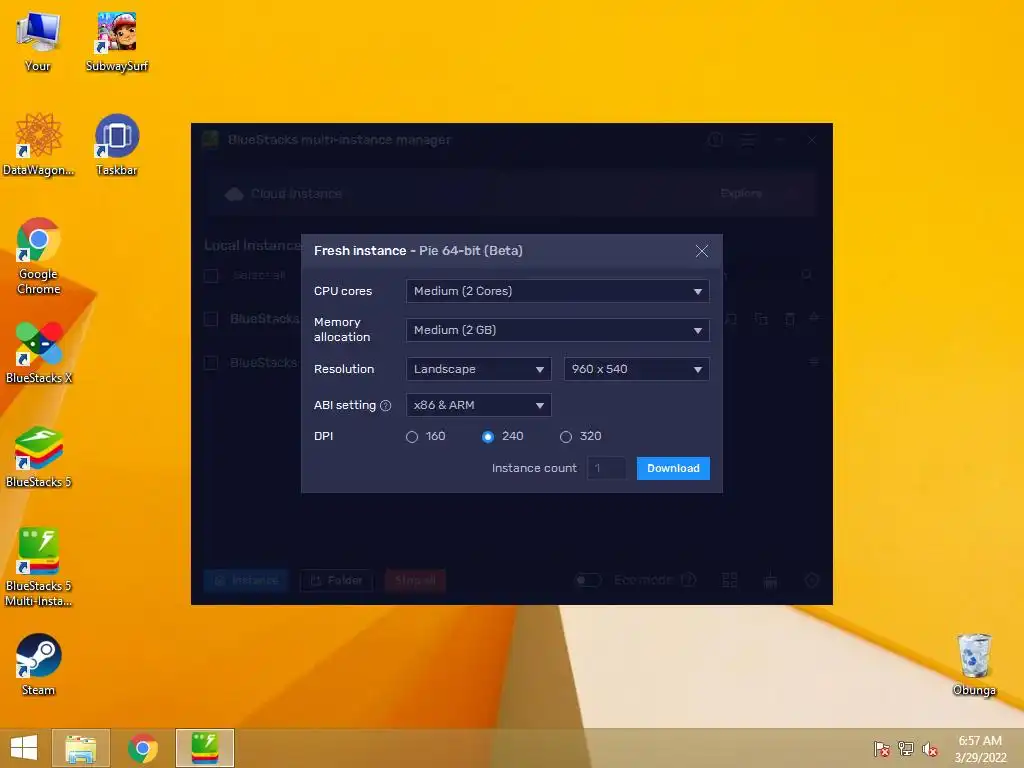Open the ABI setting x86 & ARM dropdown
Viewport: 1024px width, 768px height.
pos(479,405)
